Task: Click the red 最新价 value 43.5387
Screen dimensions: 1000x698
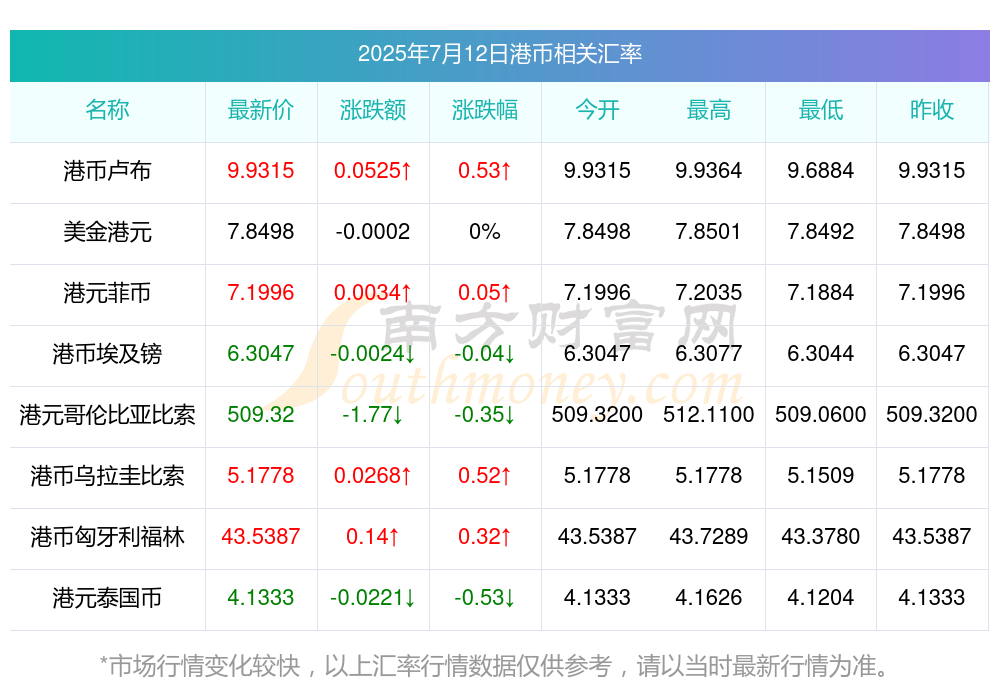Action: tap(261, 536)
